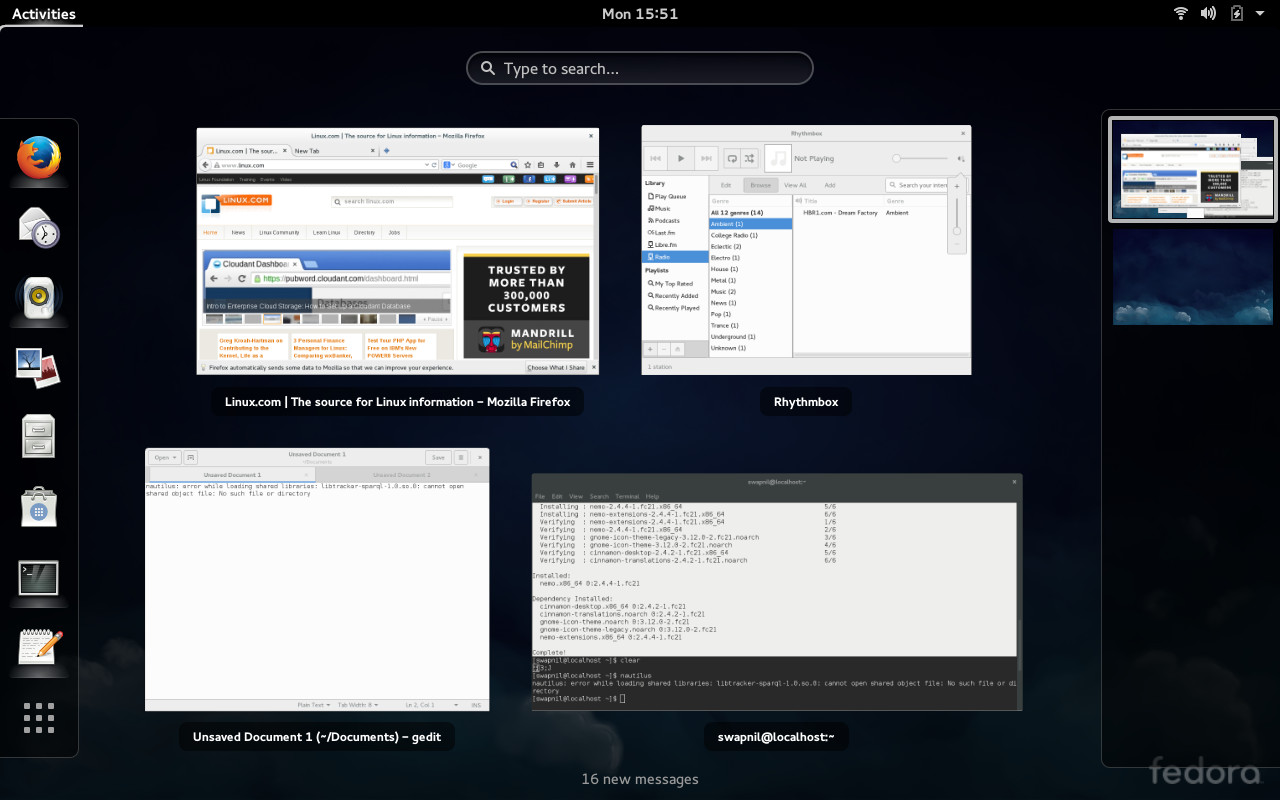Click the Linux.com Mozilla Firefox caption
Image resolution: width=1280 pixels, height=800 pixels.
coord(398,402)
